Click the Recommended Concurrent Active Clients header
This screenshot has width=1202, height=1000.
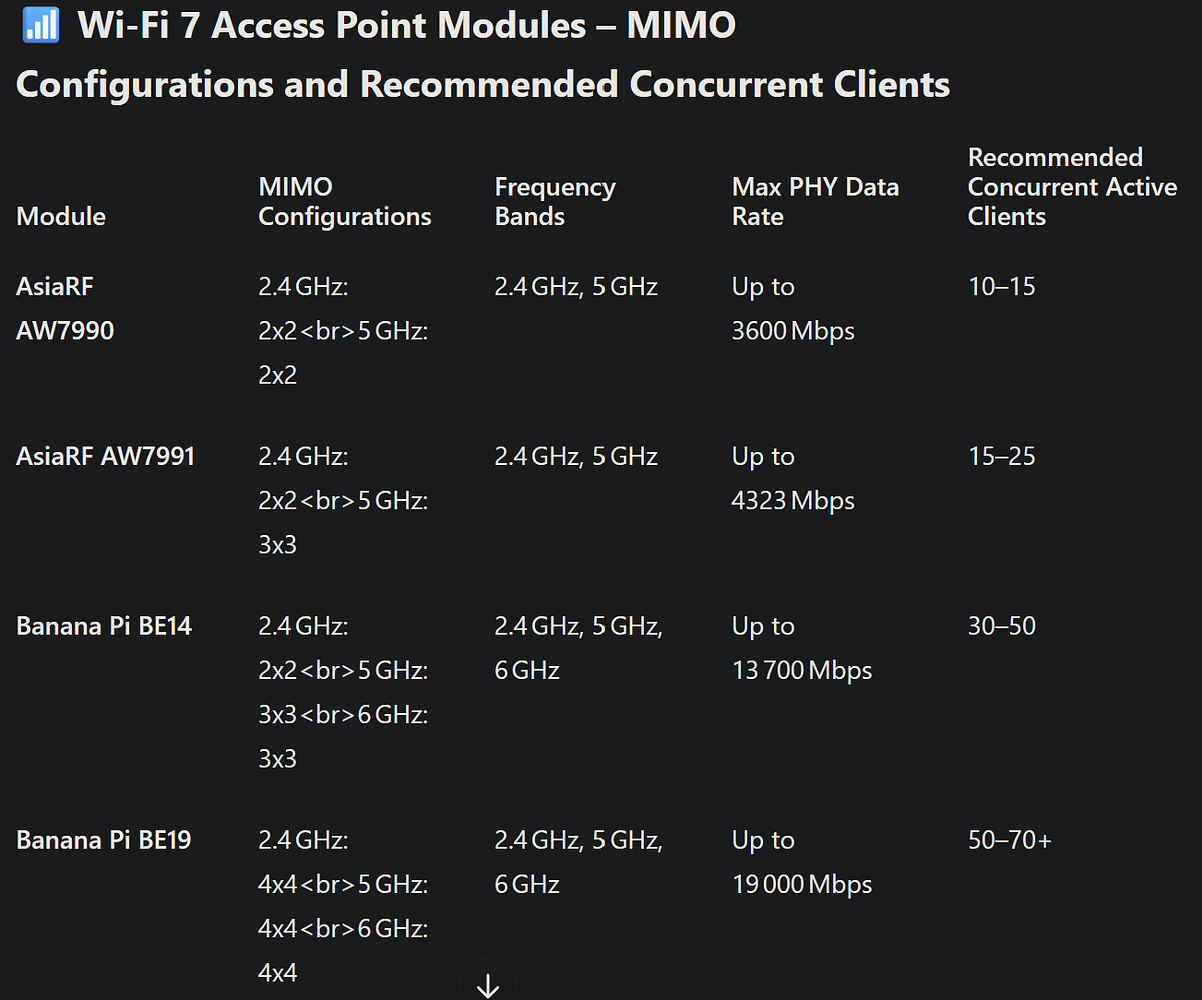[x=1072, y=187]
